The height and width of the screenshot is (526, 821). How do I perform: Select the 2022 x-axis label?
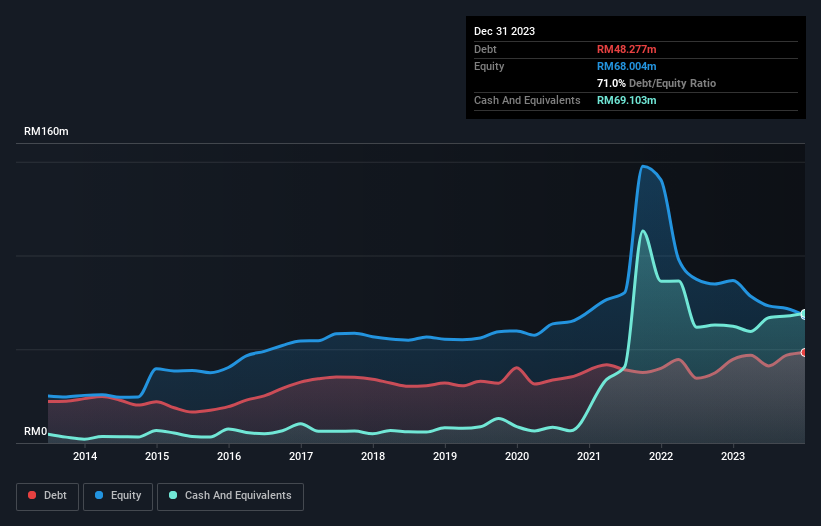[661, 456]
